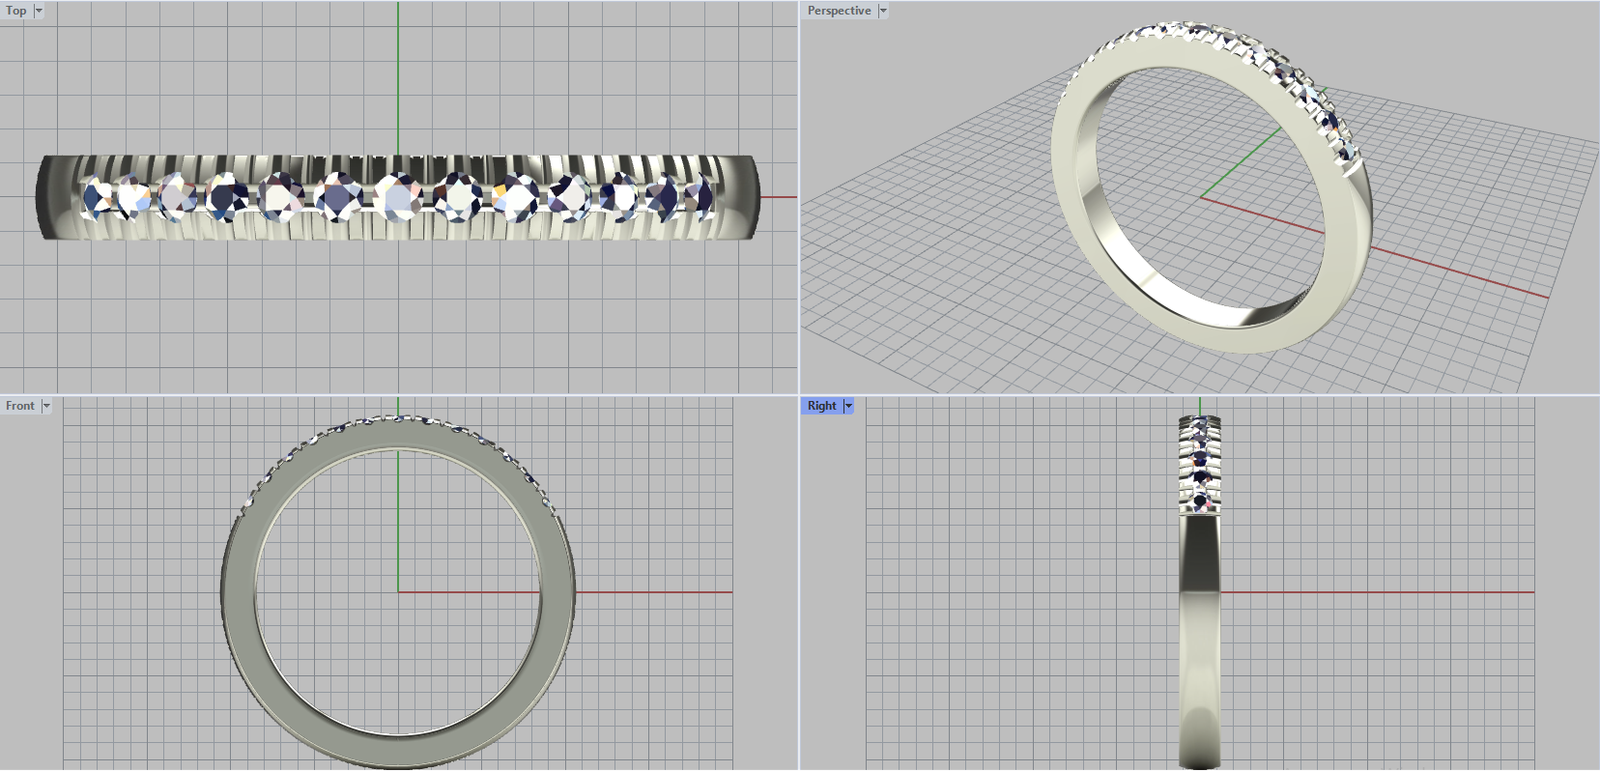Screen dimensions: 1600x772
Task: Click the red axis line in Front viewport
Action: point(650,592)
